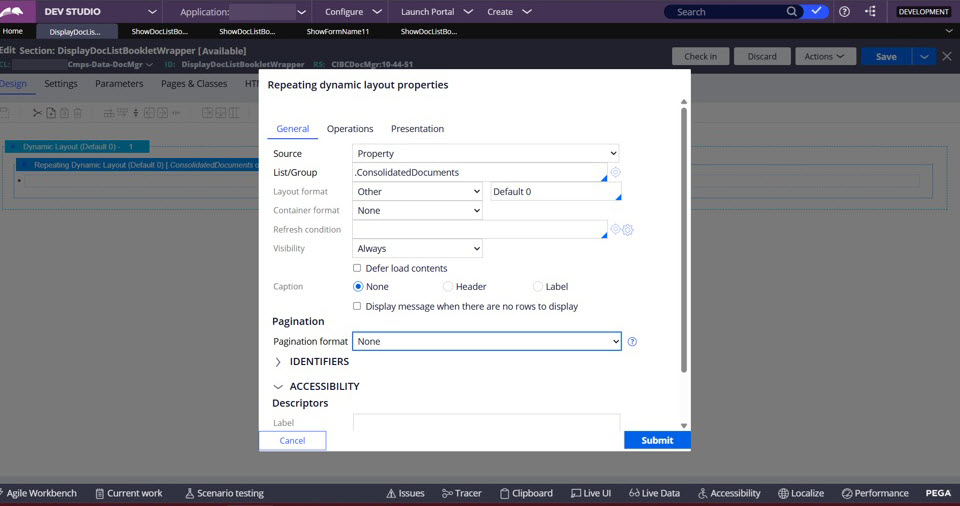This screenshot has width=960, height=506.
Task: Open Performance tool in footer
Action: 875,493
